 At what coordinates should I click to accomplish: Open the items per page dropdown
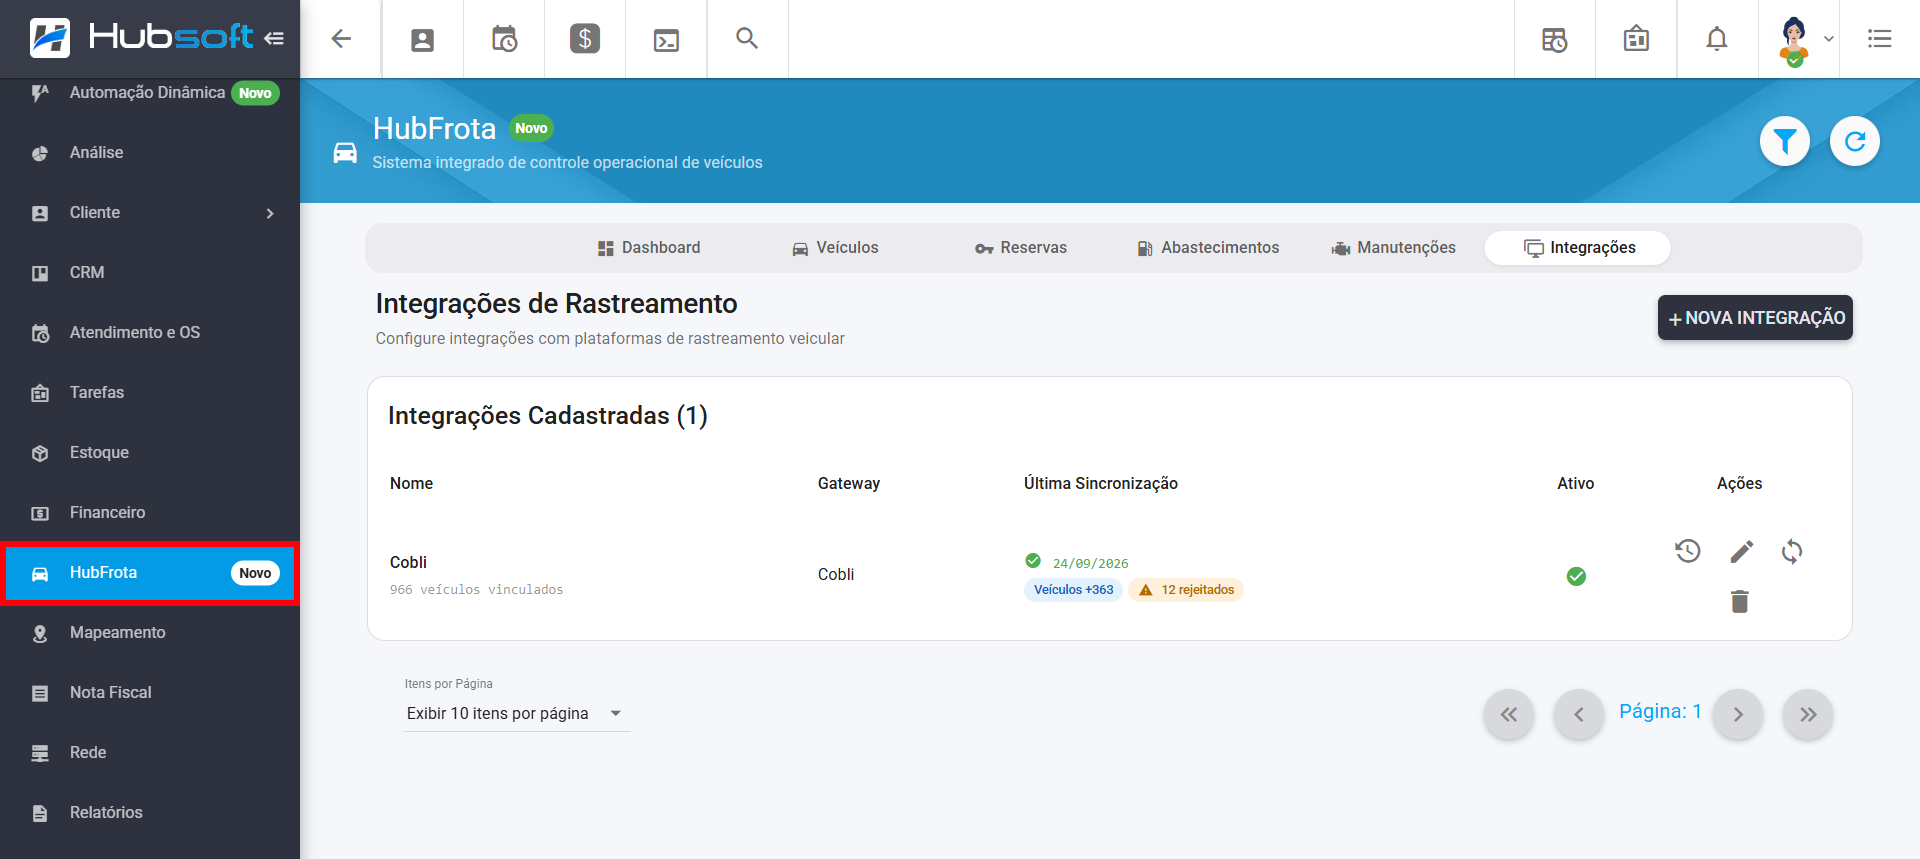pyautogui.click(x=517, y=713)
